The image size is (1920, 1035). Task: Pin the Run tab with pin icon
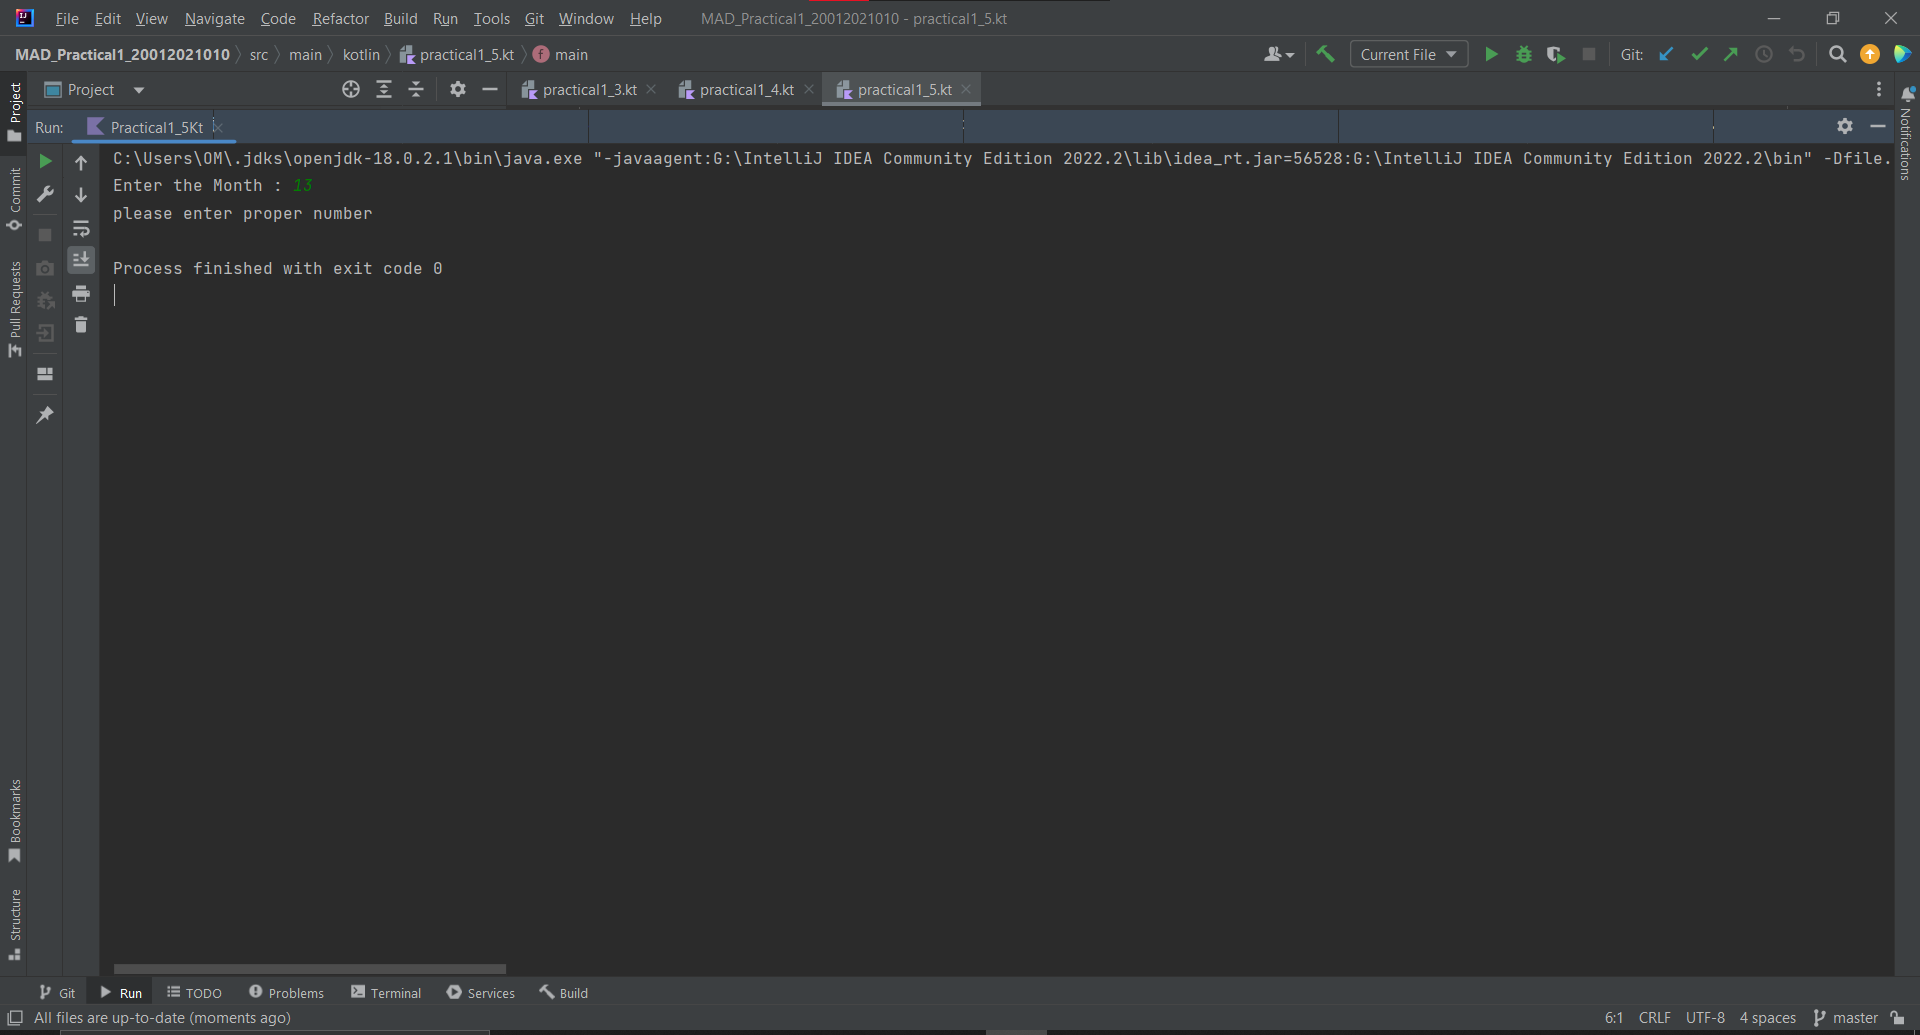click(45, 414)
